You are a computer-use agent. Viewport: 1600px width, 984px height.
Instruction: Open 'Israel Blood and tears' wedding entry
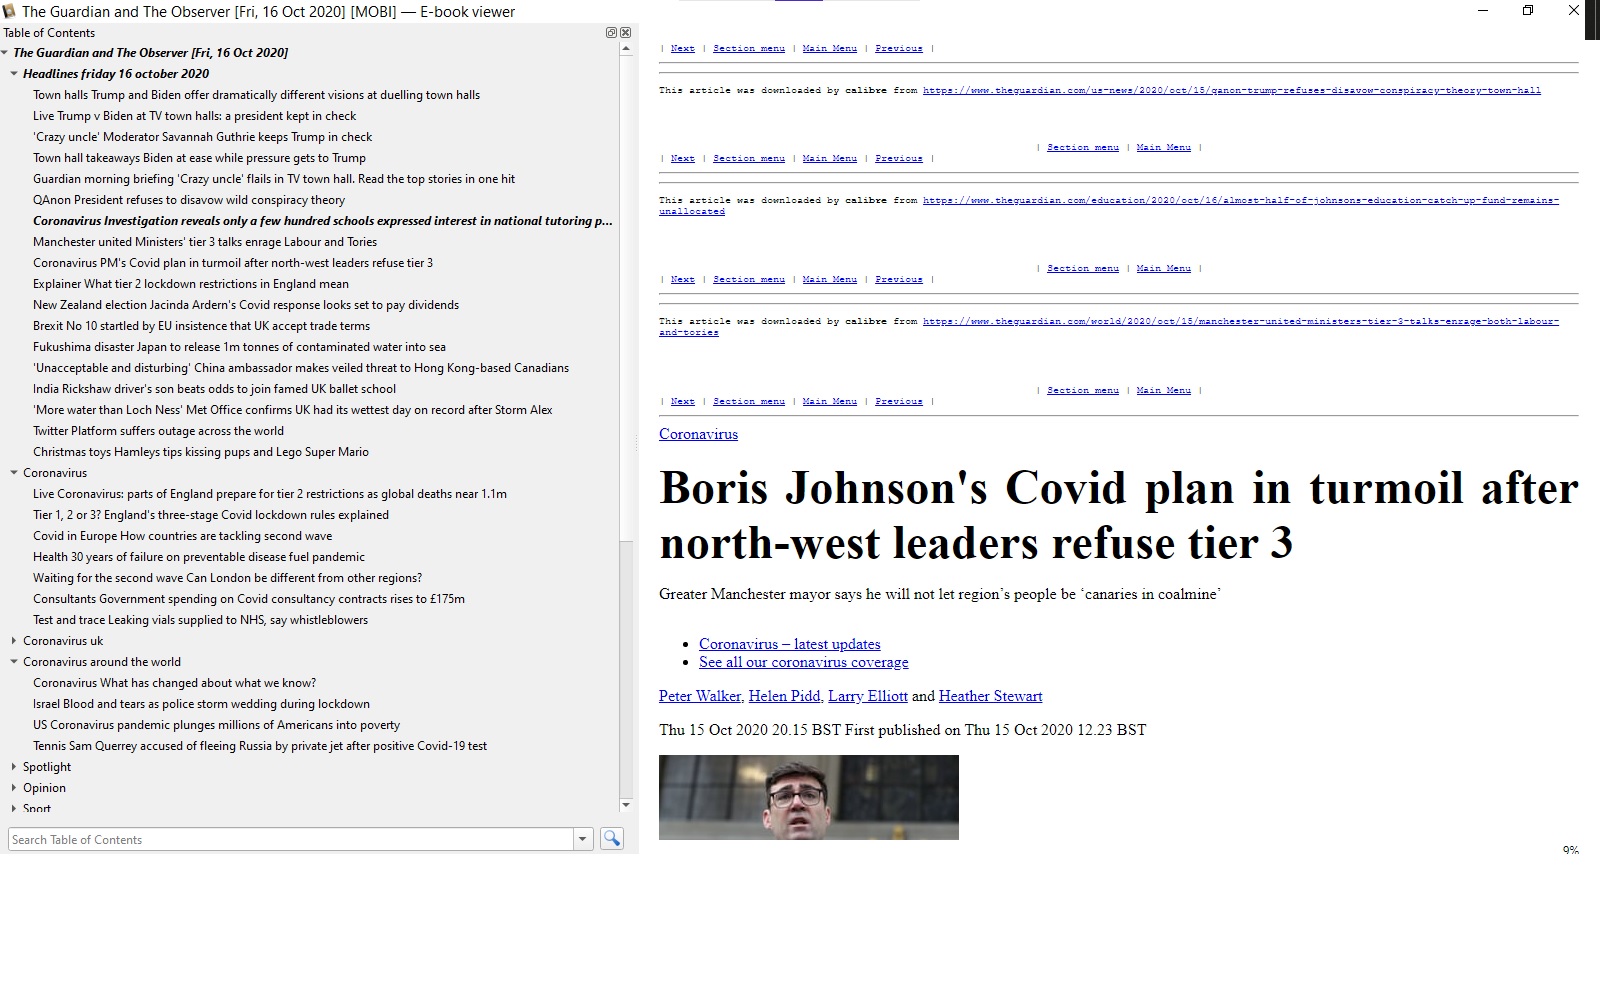coord(201,704)
